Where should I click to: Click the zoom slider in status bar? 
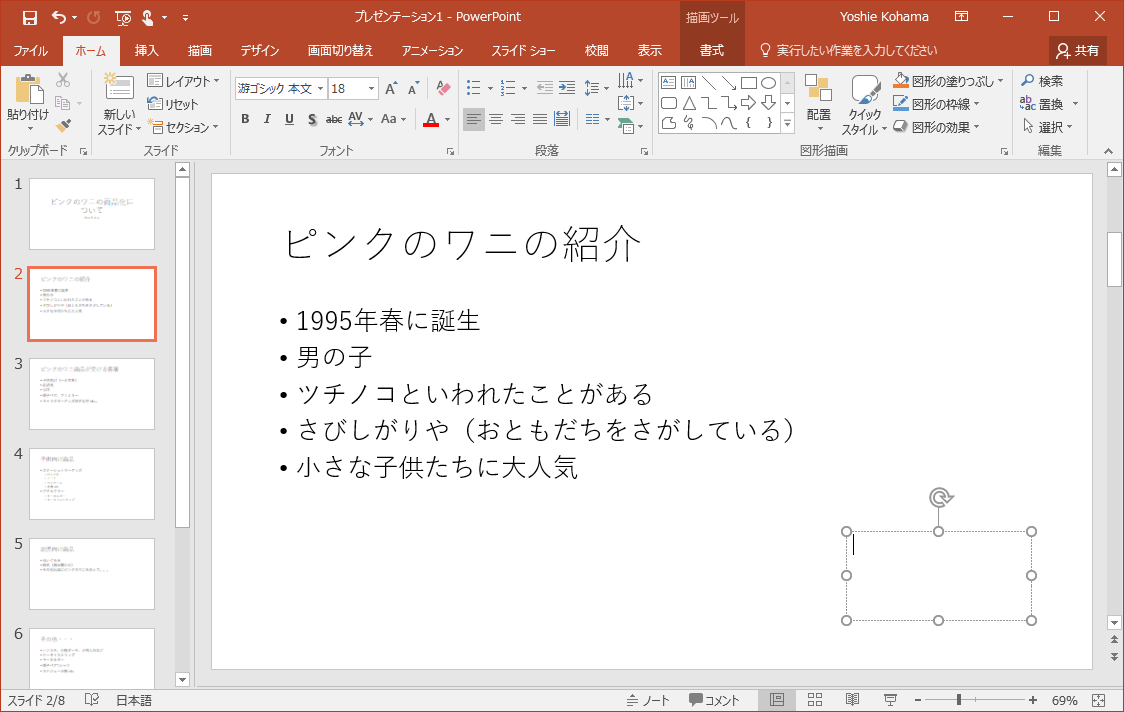point(958,700)
